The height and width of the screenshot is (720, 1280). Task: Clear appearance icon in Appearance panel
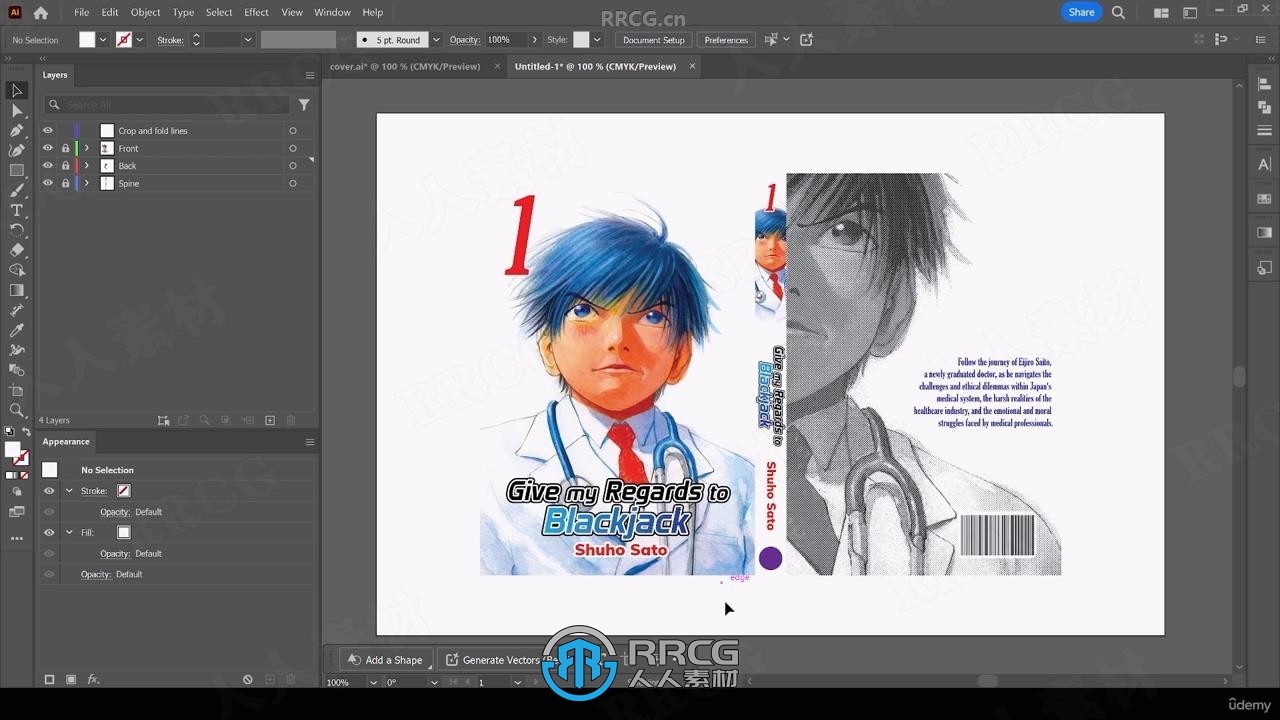[248, 679]
